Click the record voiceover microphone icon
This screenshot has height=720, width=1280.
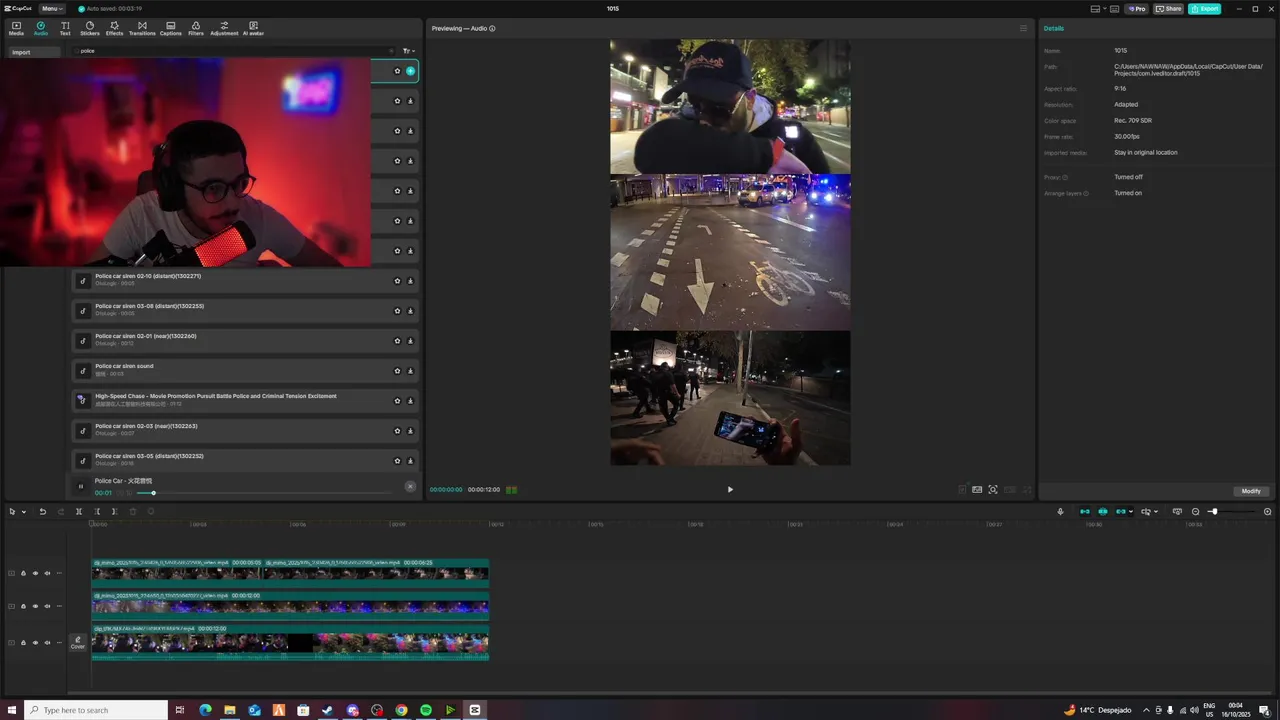[x=1061, y=512]
